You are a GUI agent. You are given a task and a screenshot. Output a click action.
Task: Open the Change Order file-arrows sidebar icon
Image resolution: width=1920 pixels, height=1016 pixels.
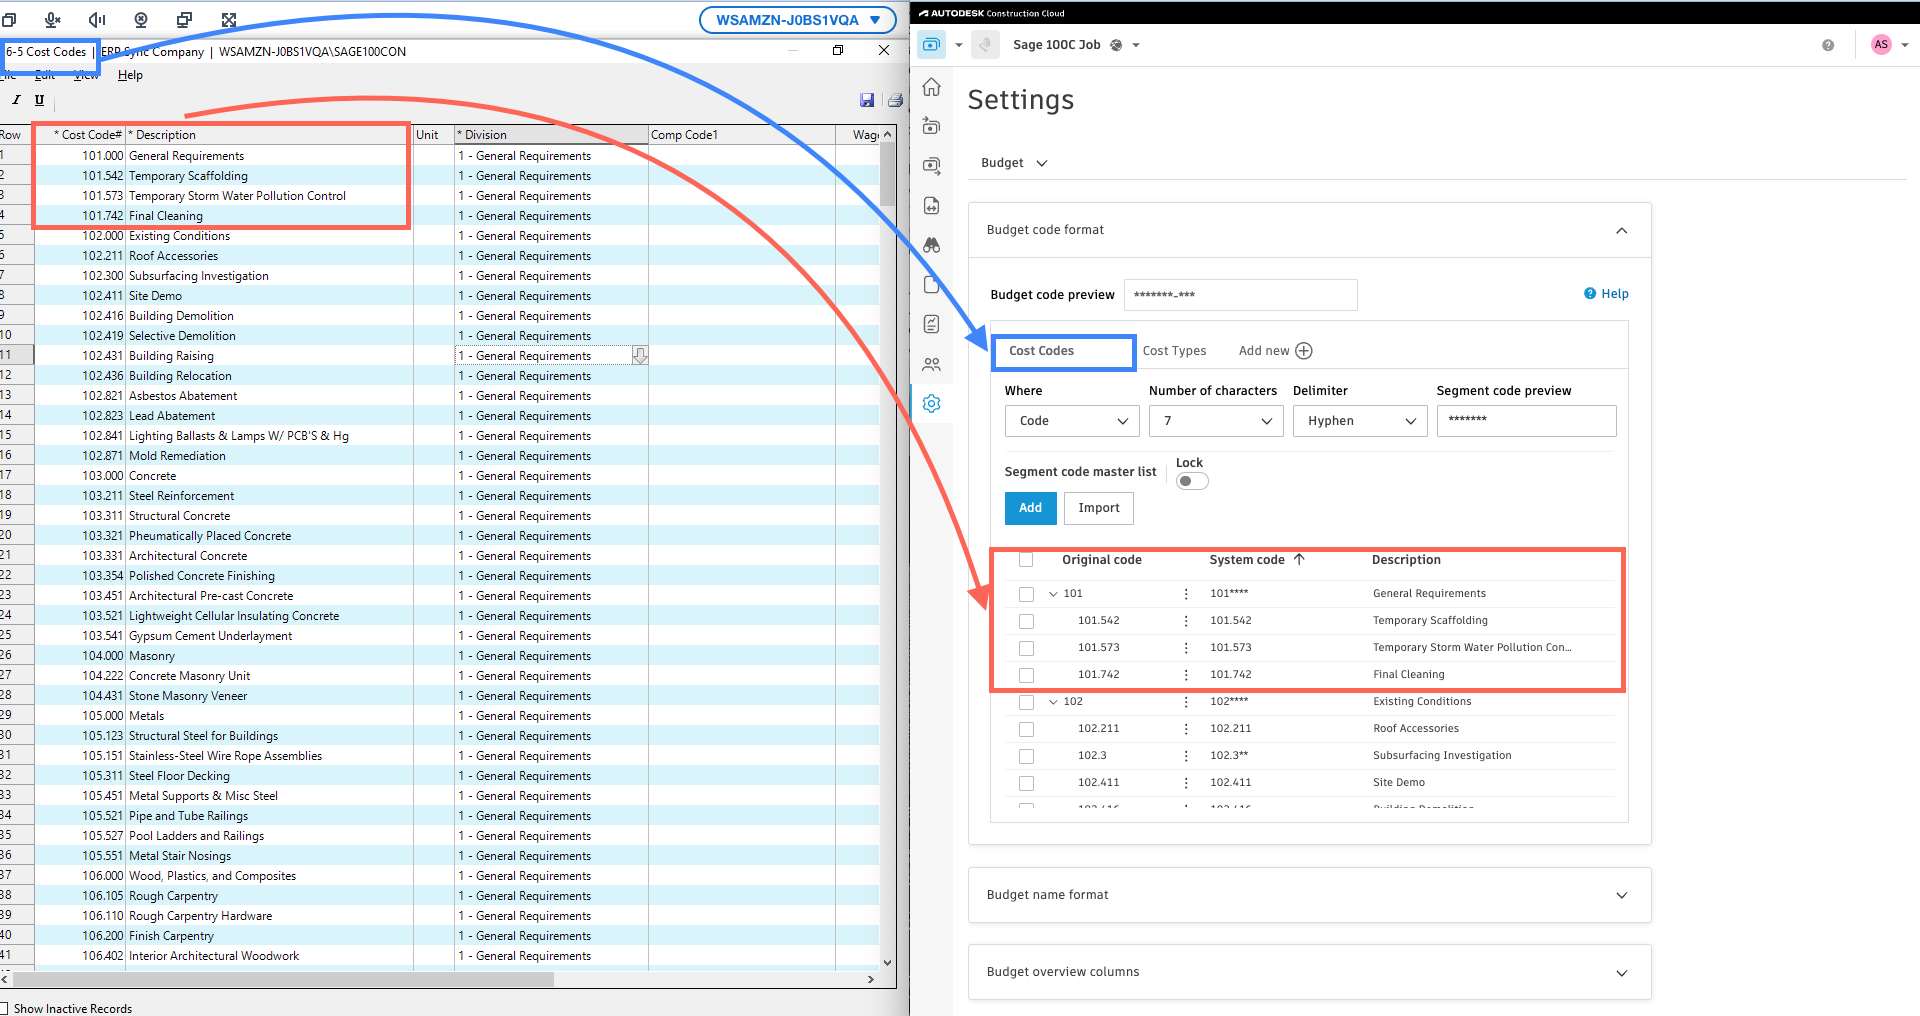(x=931, y=205)
